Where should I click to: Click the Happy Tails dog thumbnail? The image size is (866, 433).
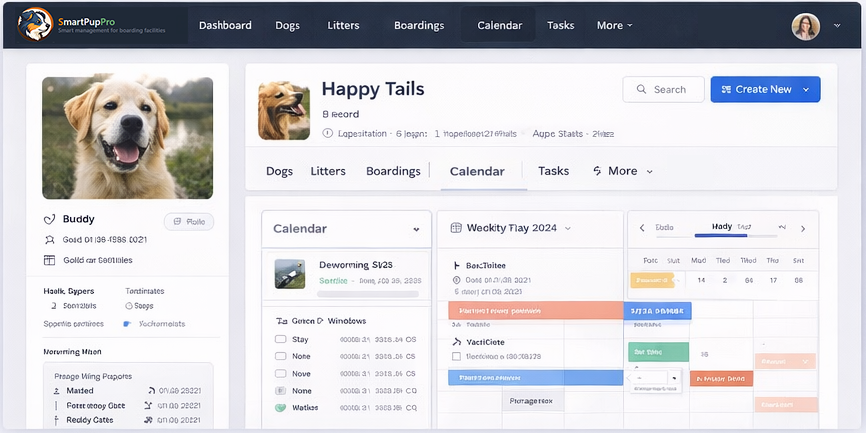pos(284,110)
